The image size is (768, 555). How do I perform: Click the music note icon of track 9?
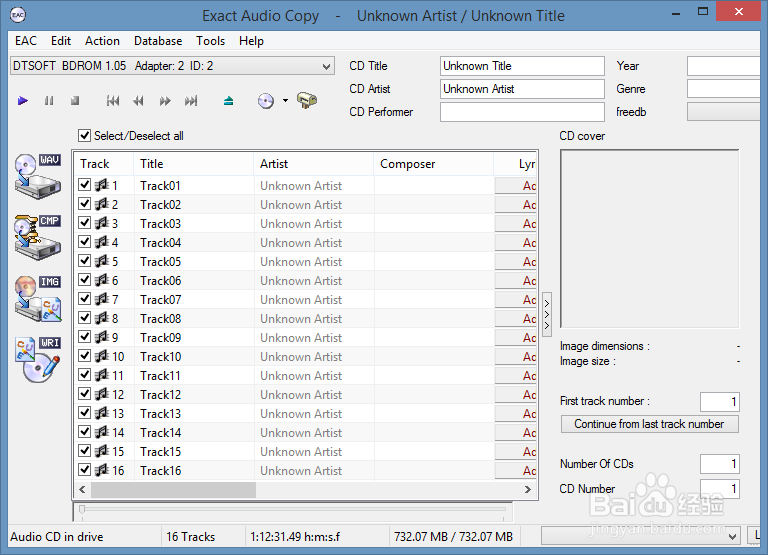tap(101, 337)
